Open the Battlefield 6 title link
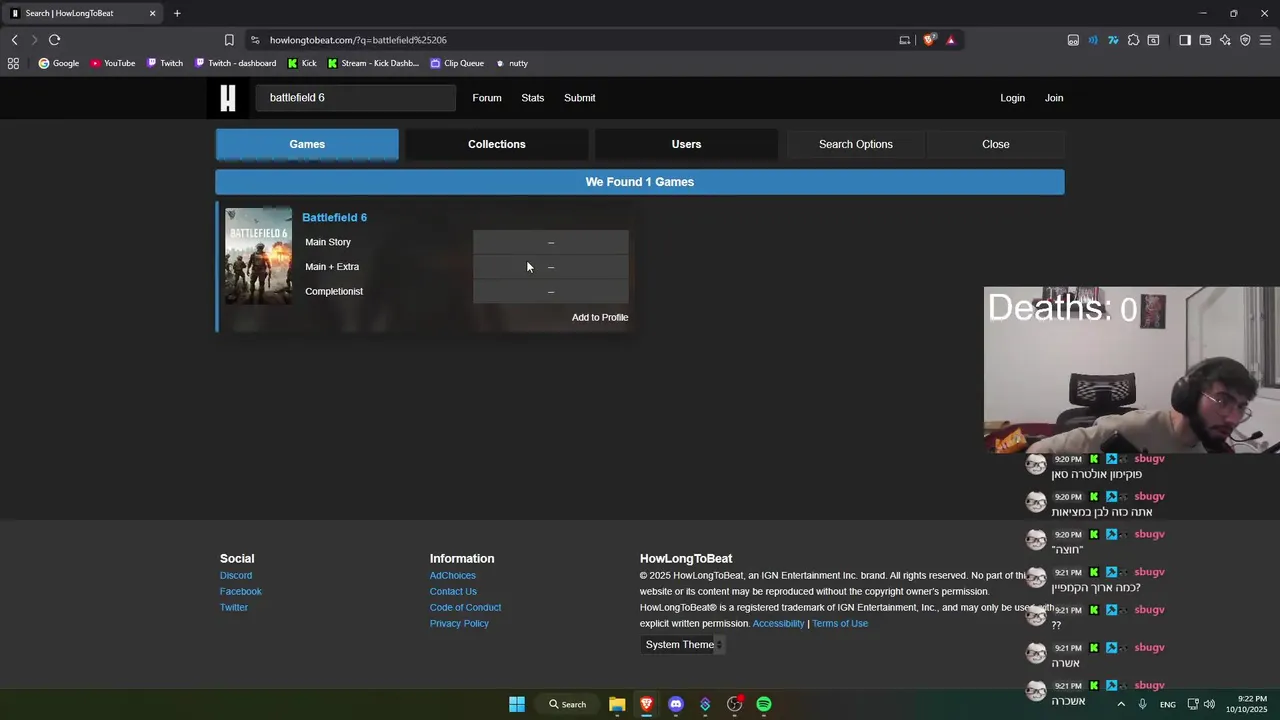This screenshot has width=1280, height=720. [334, 218]
